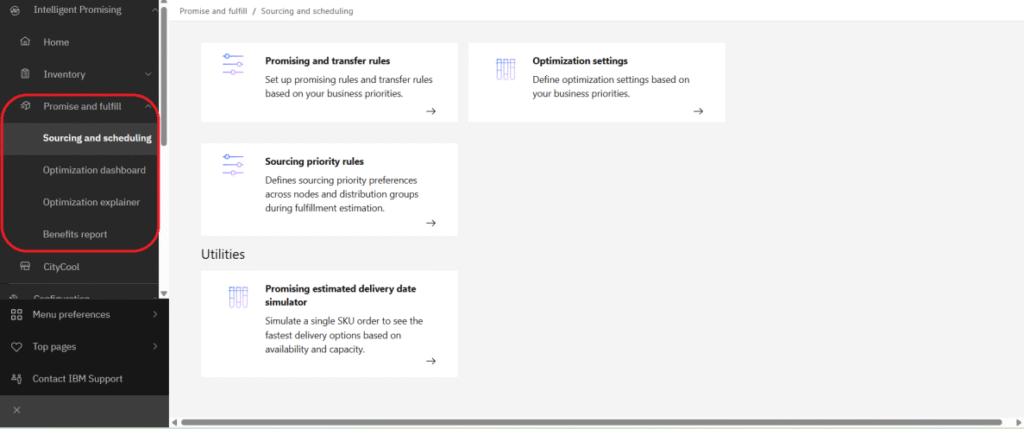Select Optimization explainer in the sidebar

point(91,202)
